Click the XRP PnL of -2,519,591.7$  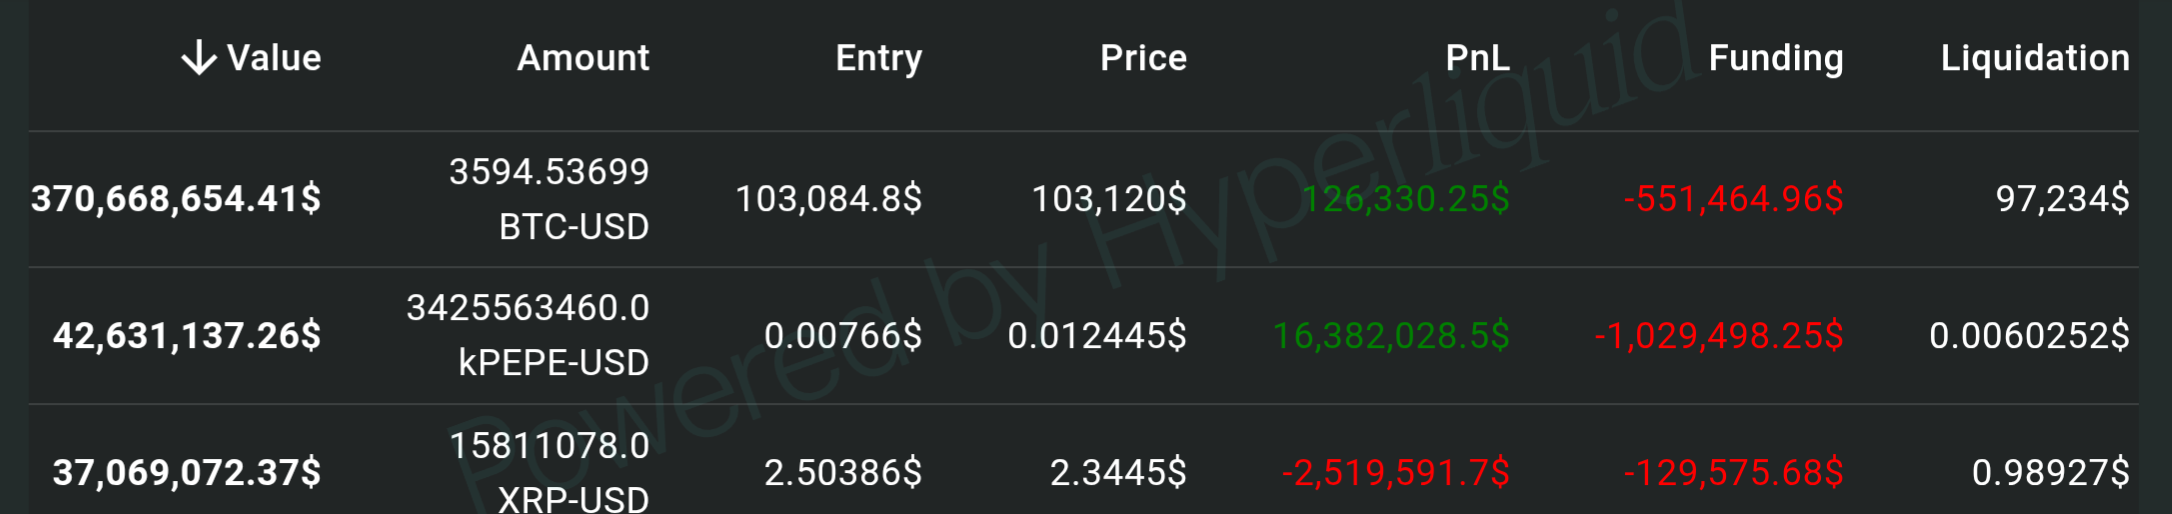(x=1395, y=472)
